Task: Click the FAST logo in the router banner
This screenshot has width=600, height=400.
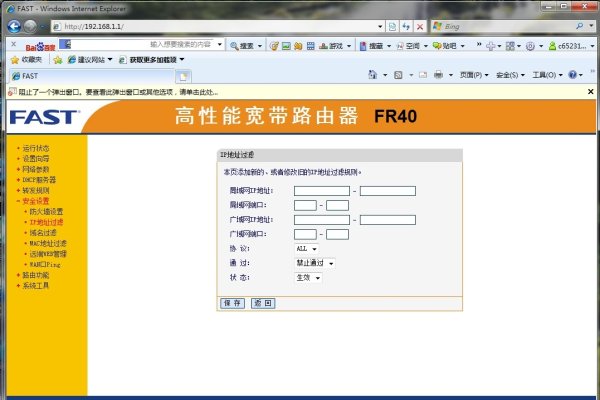Action: pyautogui.click(x=44, y=117)
